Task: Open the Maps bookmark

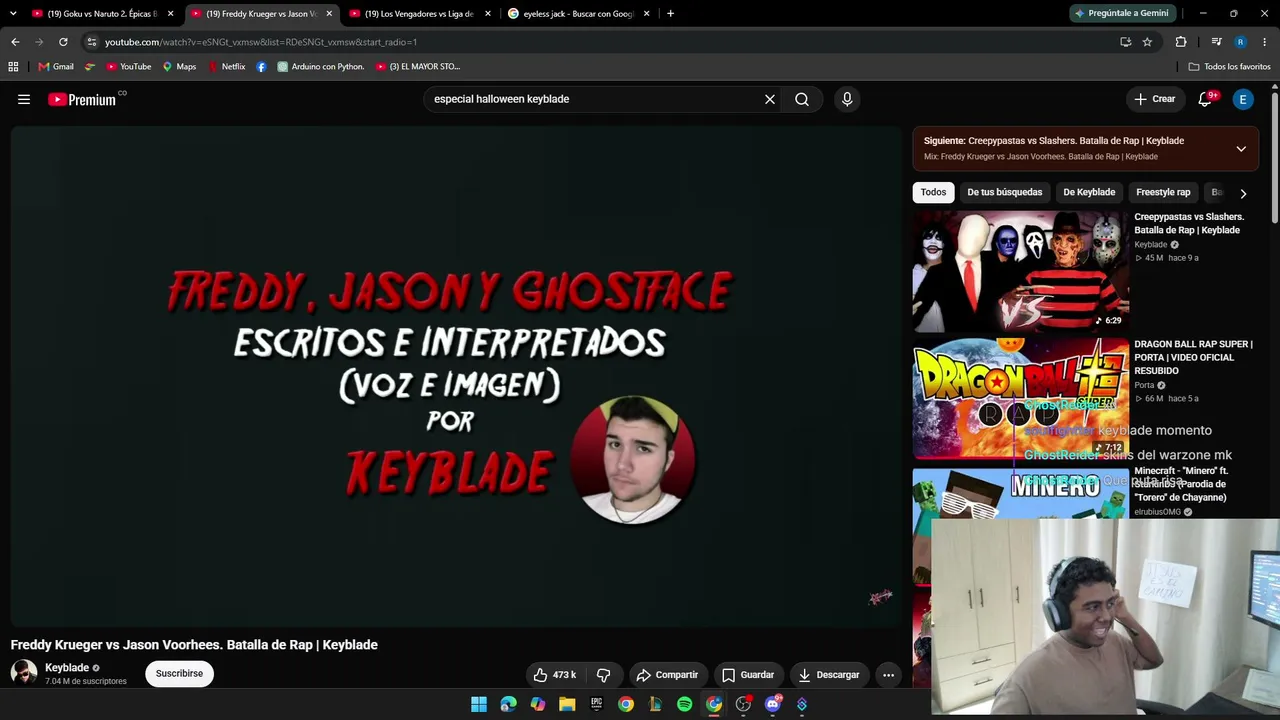Action: (179, 67)
